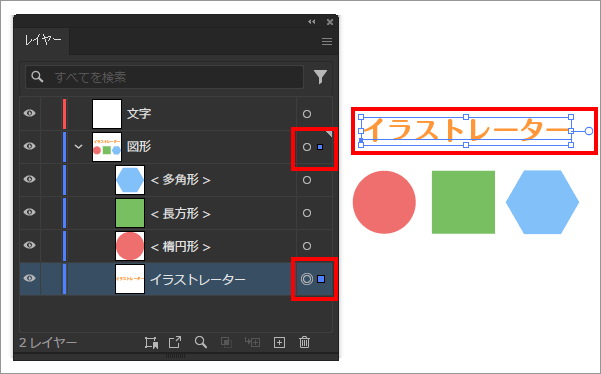Viewport: 601px width, 374px height.
Task: Collapse panel with double-arrow icon
Action: [x=312, y=22]
